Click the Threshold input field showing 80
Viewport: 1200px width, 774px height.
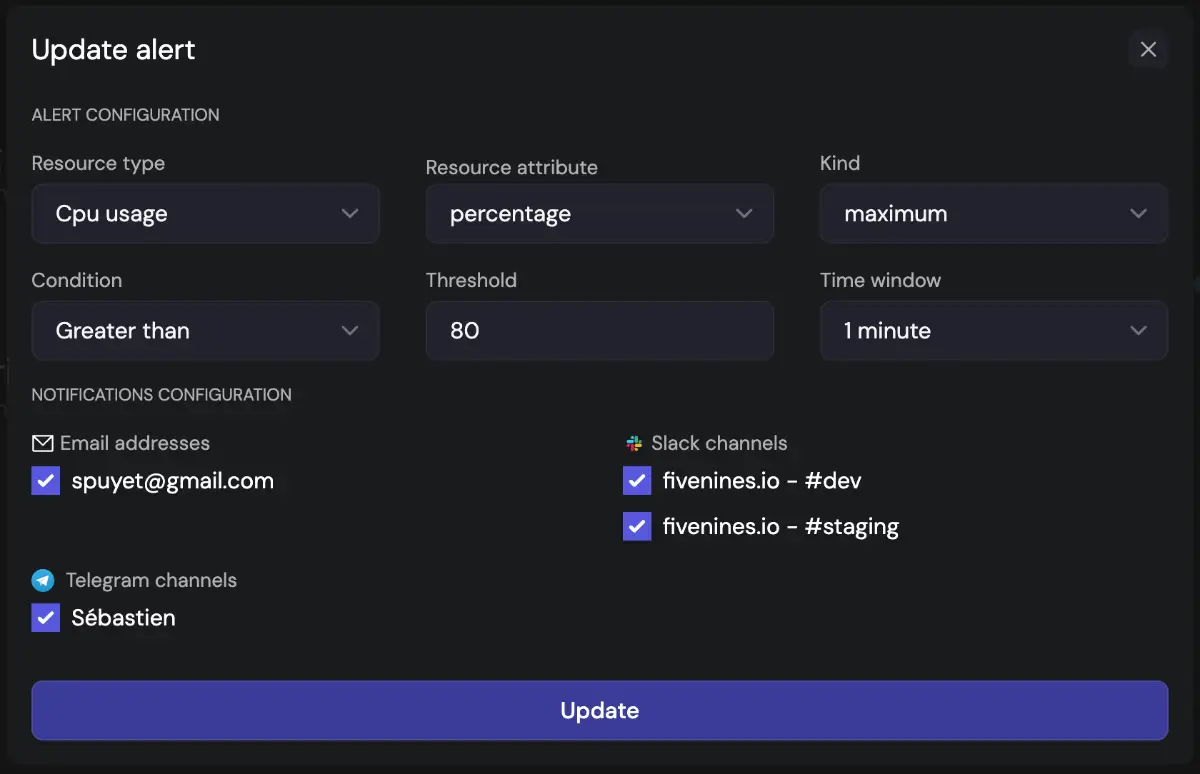(600, 331)
